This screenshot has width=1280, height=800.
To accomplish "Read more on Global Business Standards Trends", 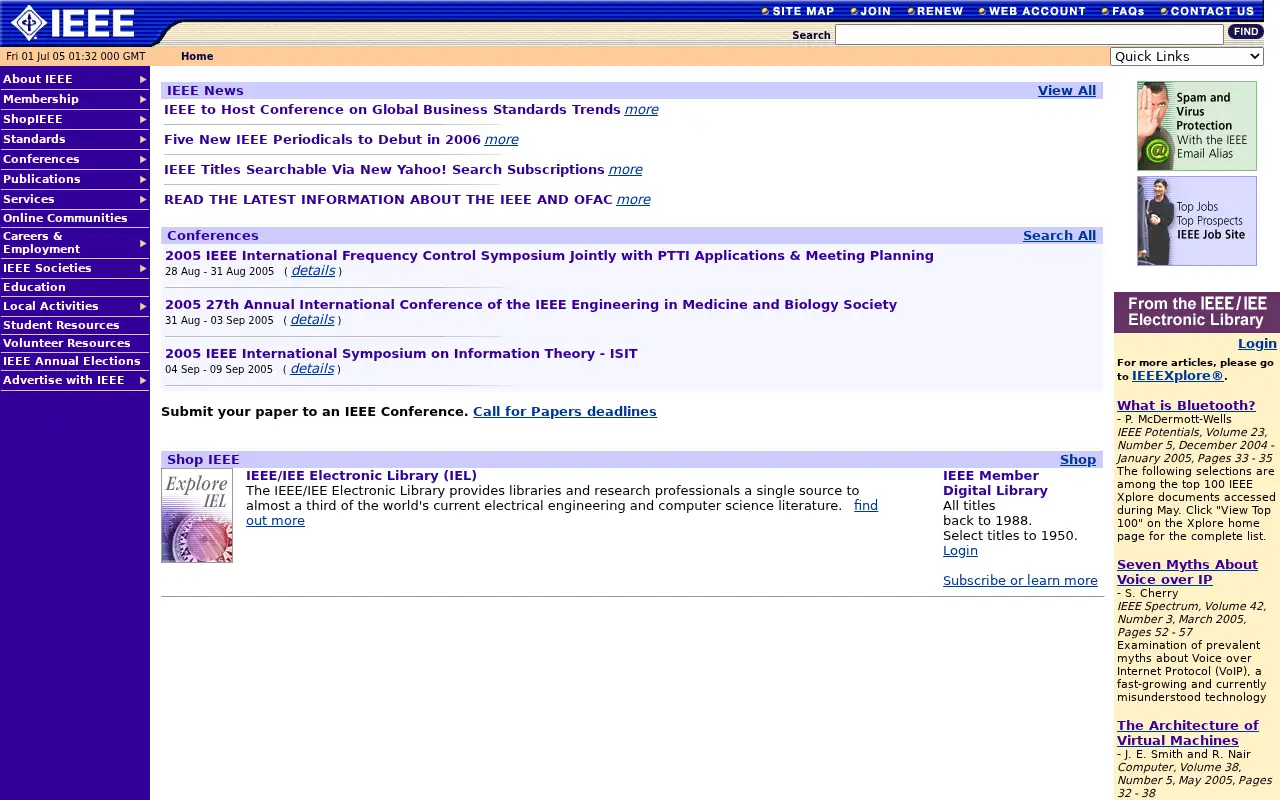I will (641, 110).
